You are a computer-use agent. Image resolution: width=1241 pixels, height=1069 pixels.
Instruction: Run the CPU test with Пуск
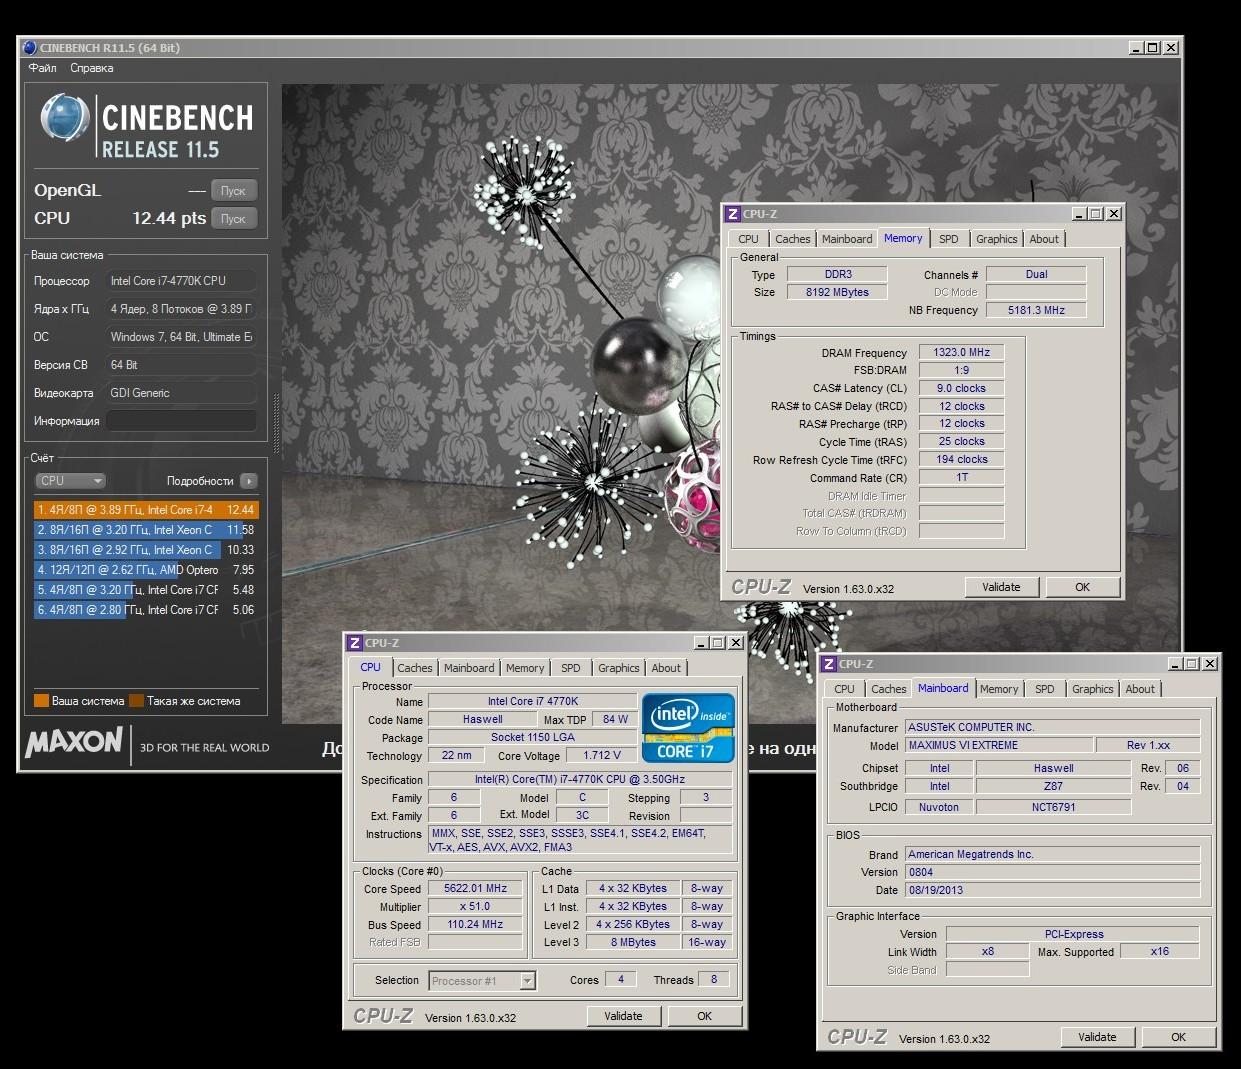[x=233, y=219]
